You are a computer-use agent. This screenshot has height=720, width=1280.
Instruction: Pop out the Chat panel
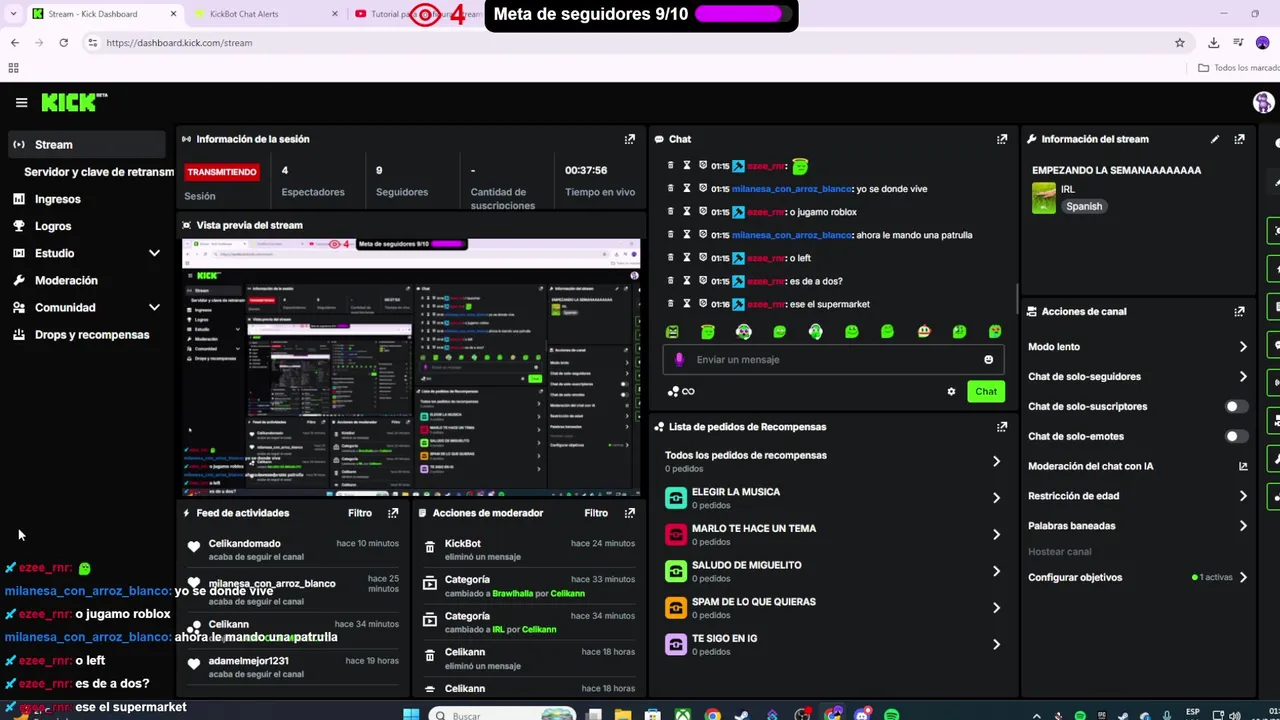[x=1001, y=139]
